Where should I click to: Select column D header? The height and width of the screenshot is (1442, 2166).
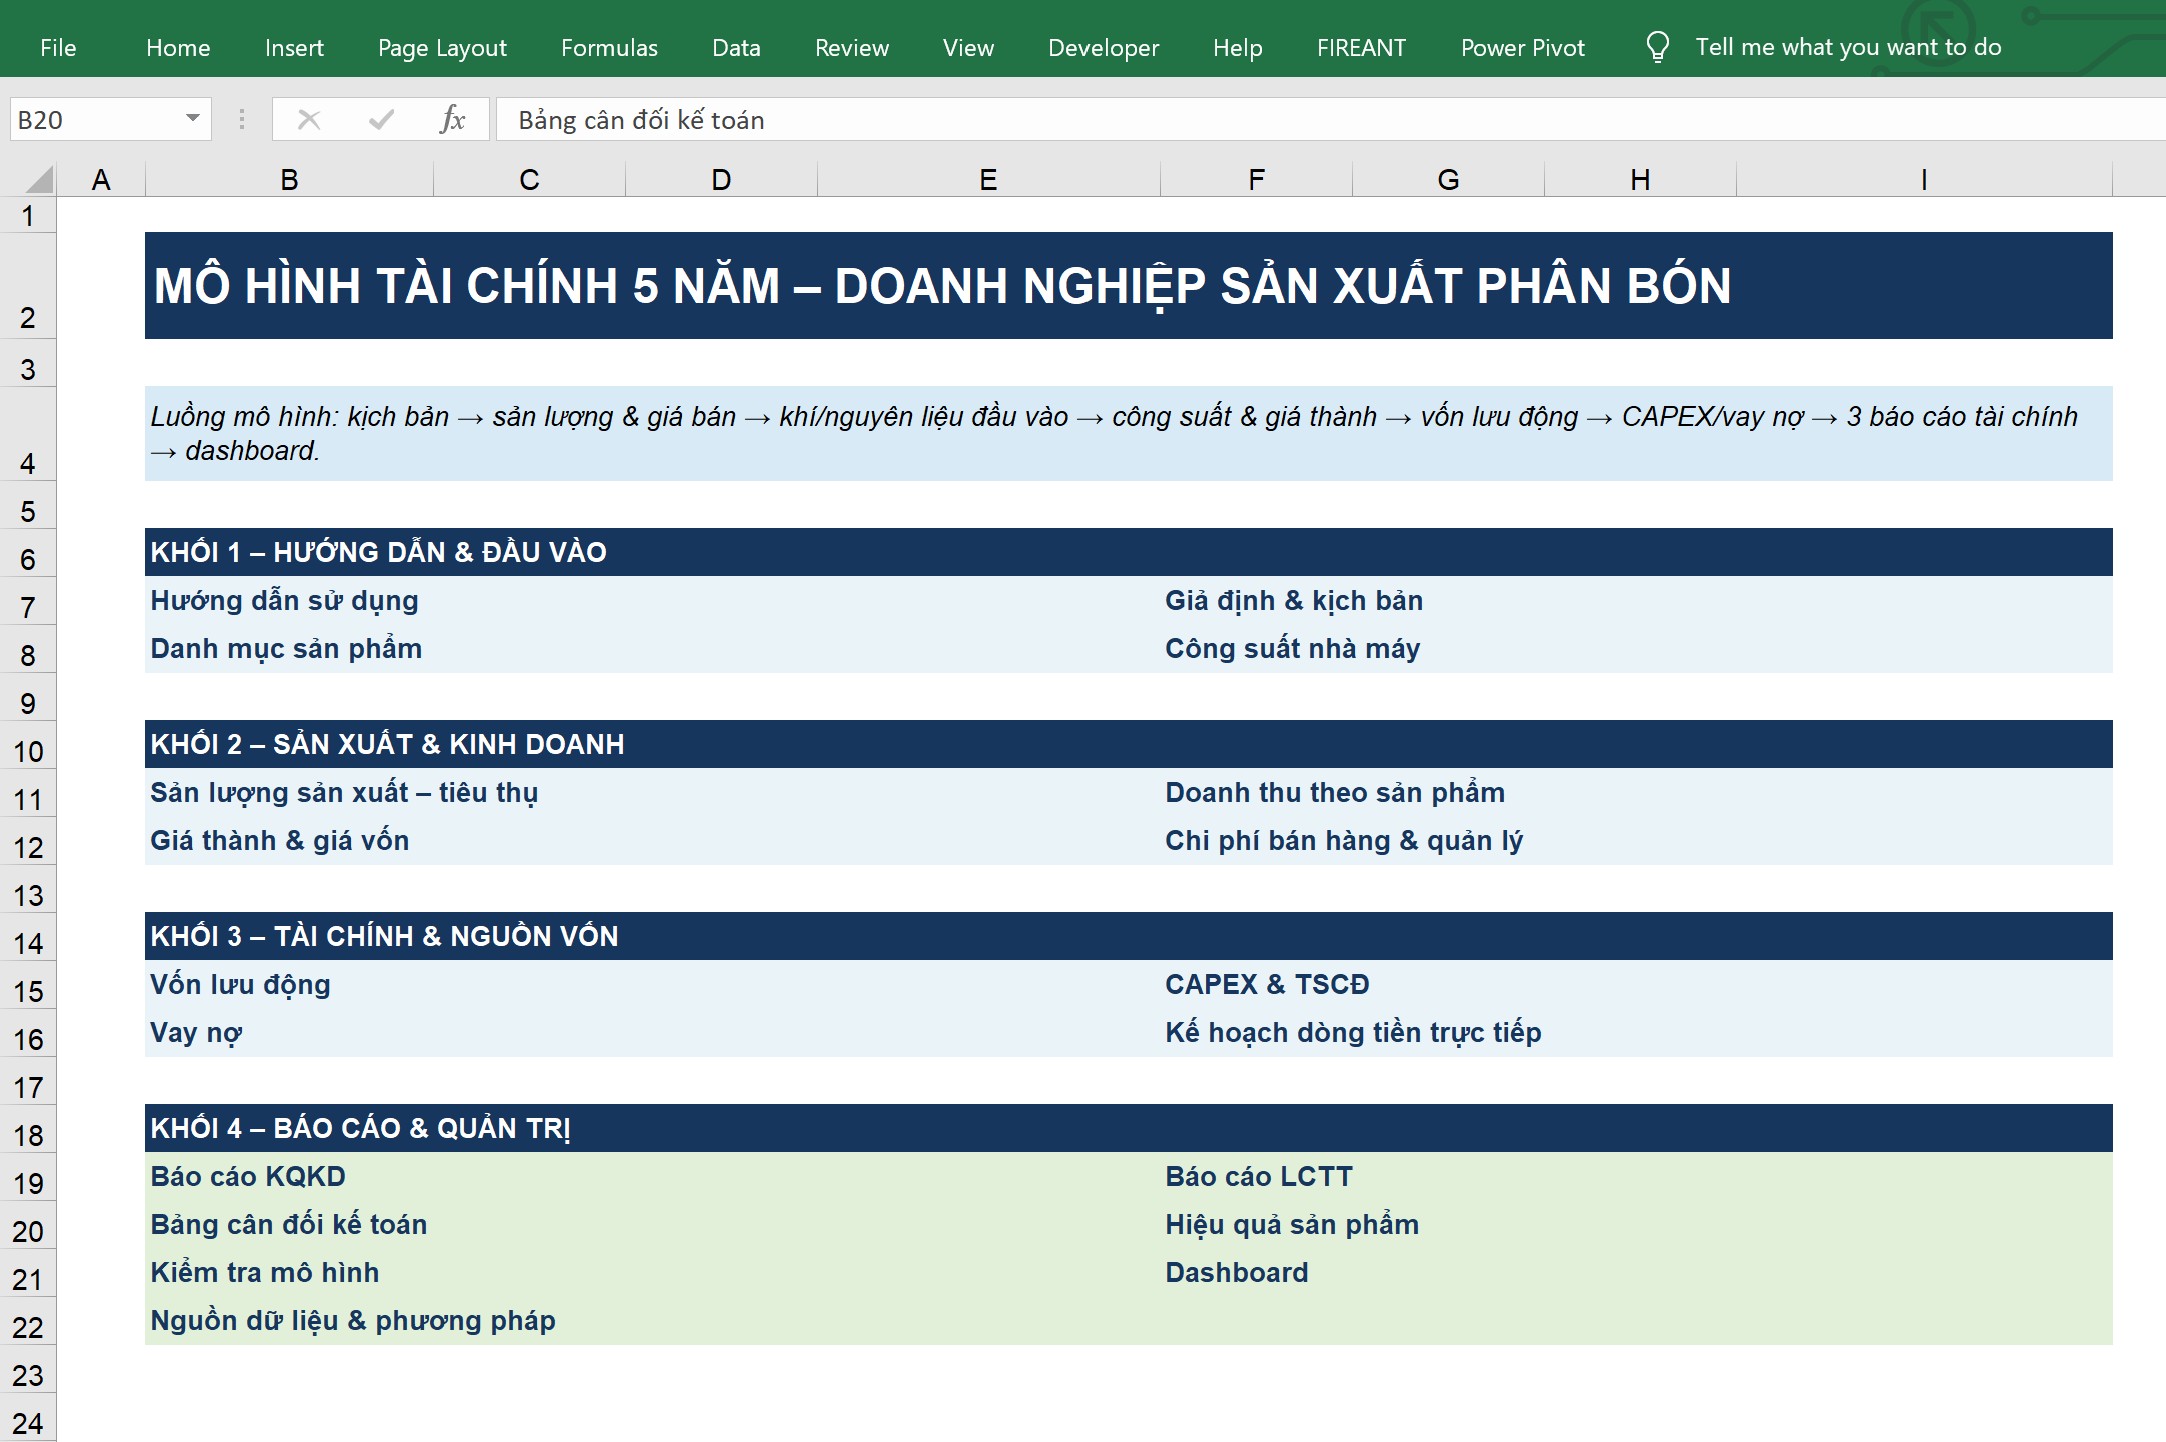pyautogui.click(x=721, y=180)
